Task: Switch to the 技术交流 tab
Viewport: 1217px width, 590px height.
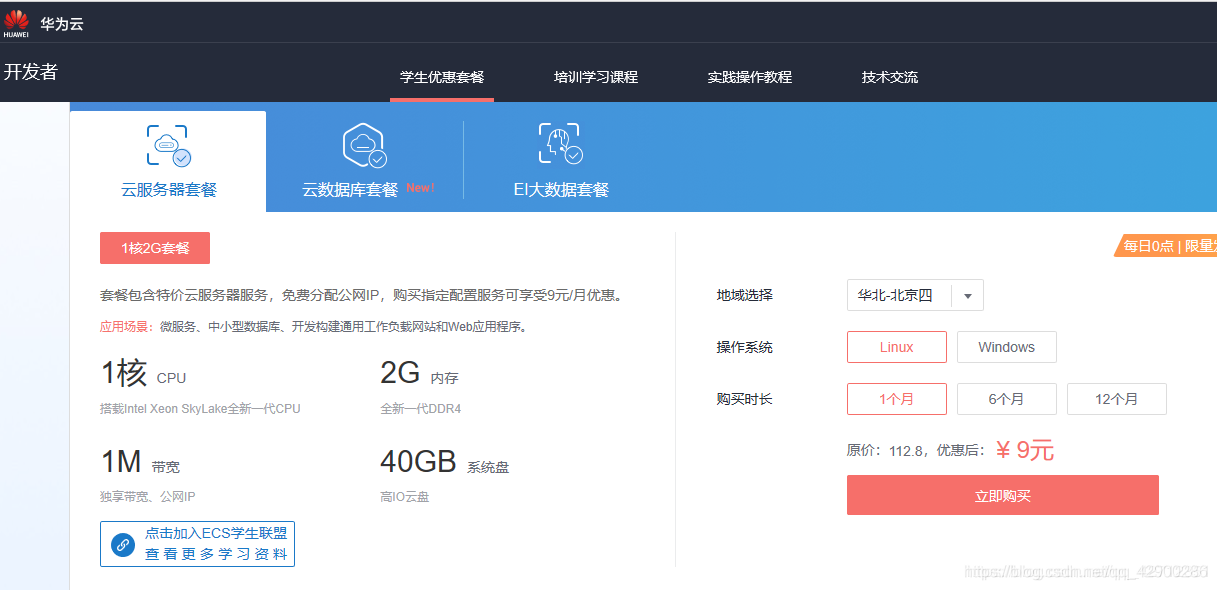Action: [x=890, y=76]
